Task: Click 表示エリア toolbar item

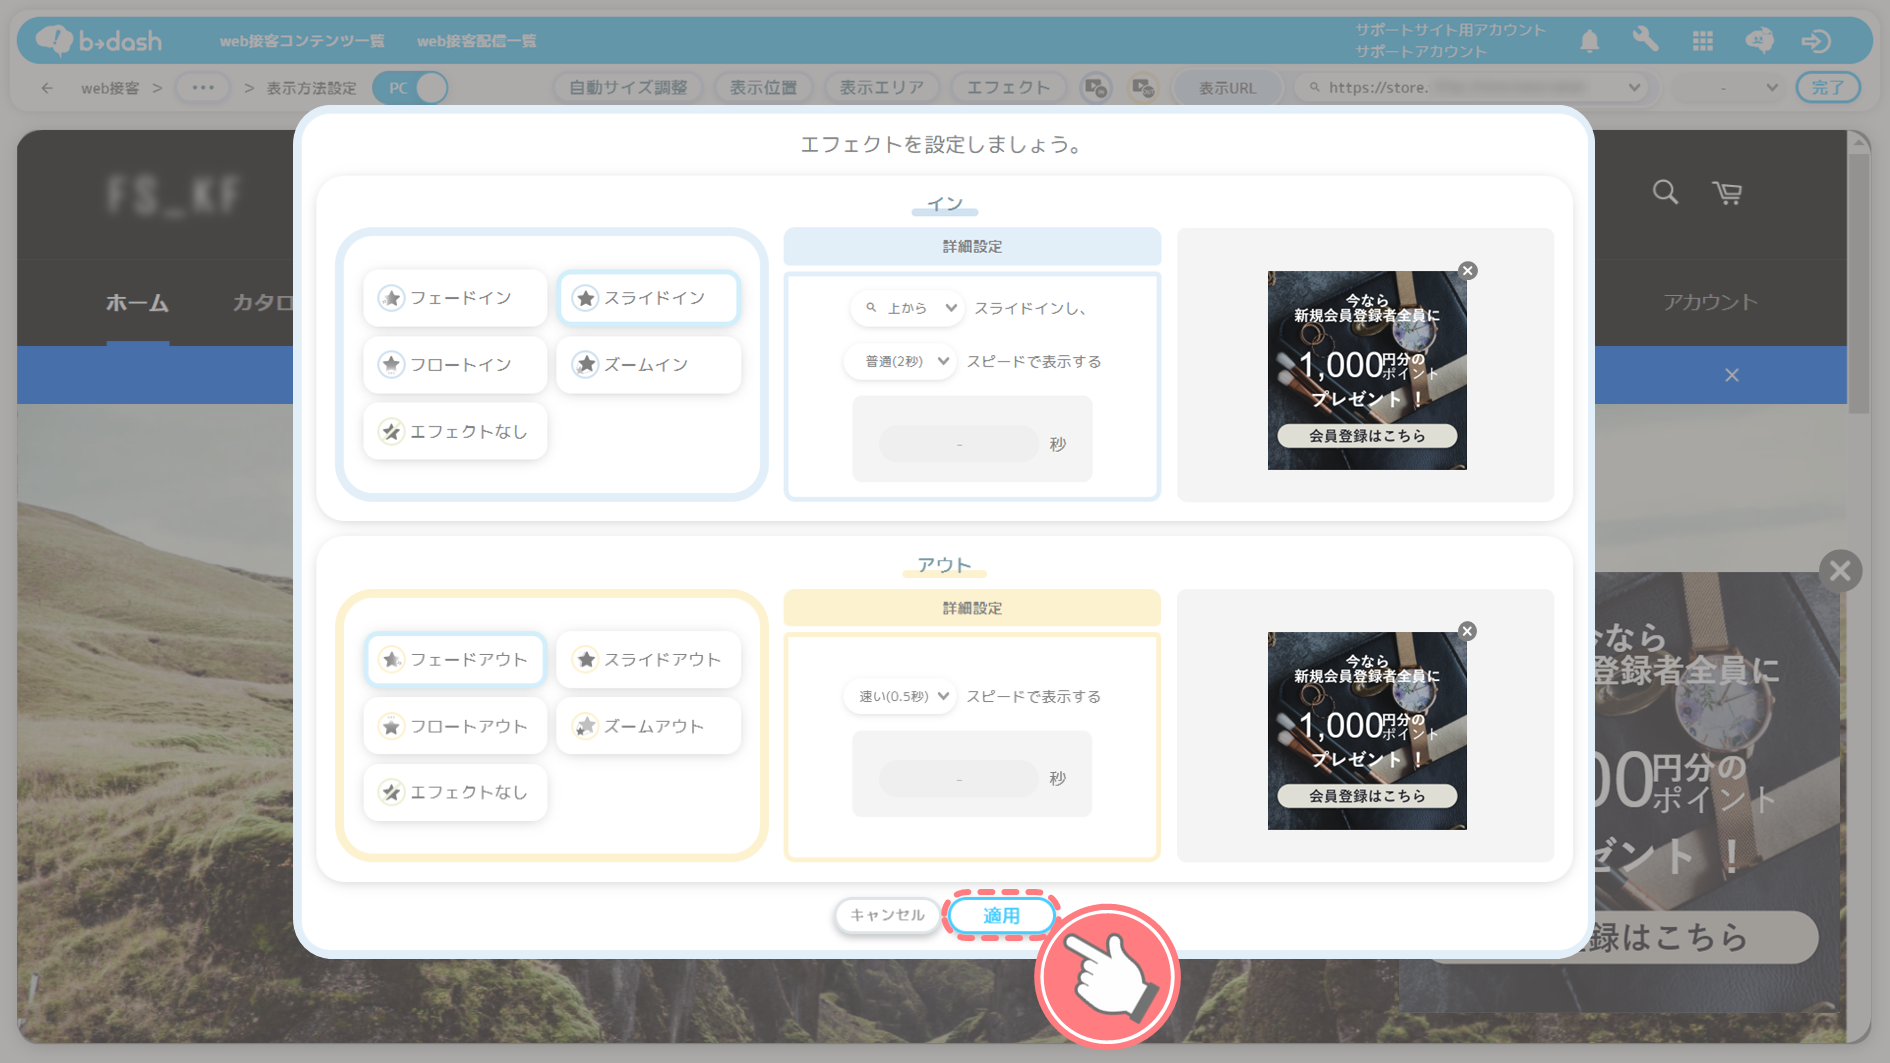Action: pyautogui.click(x=881, y=88)
